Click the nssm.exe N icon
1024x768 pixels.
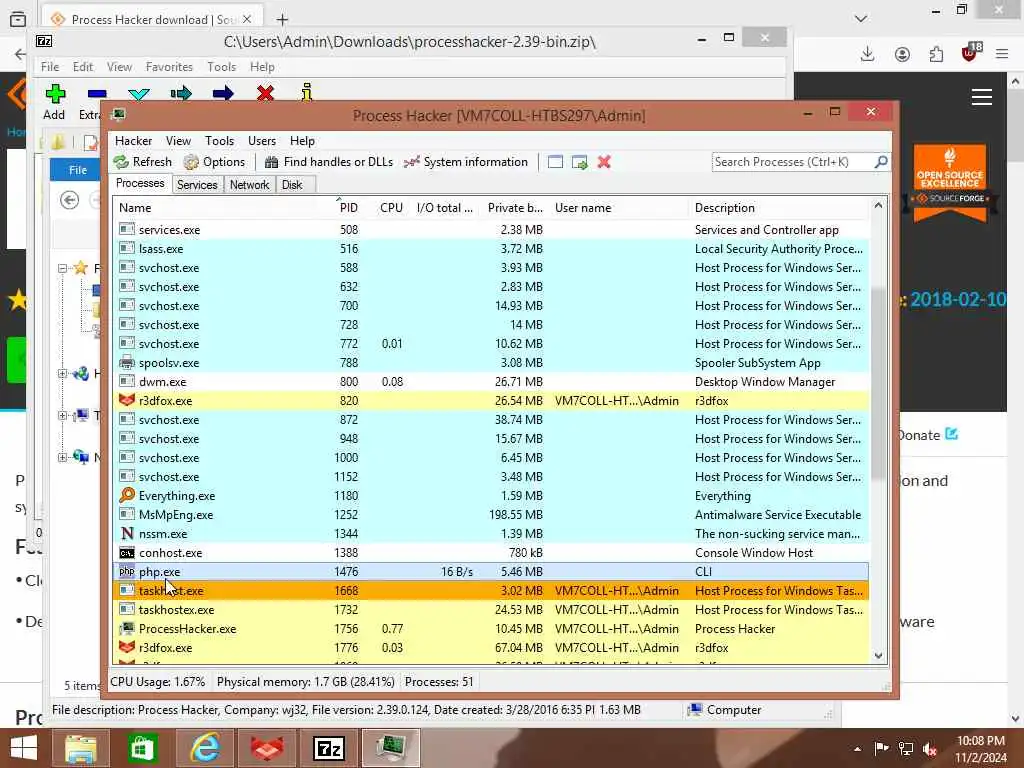127,534
